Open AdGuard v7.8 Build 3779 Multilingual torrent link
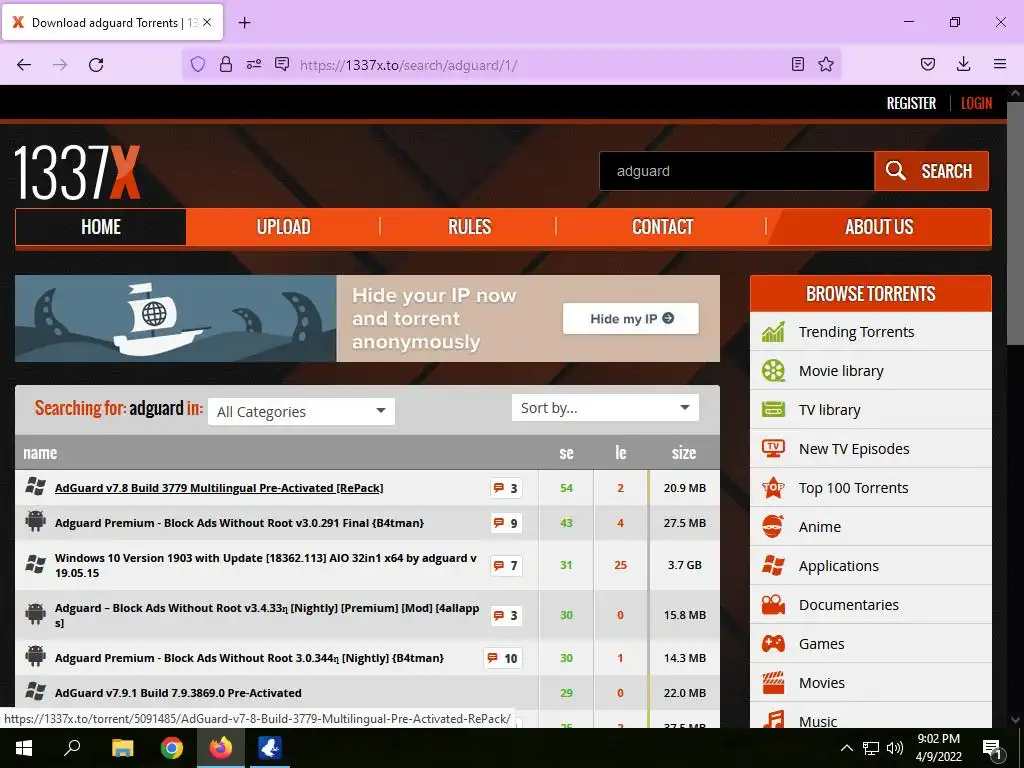This screenshot has width=1024, height=768. click(219, 488)
